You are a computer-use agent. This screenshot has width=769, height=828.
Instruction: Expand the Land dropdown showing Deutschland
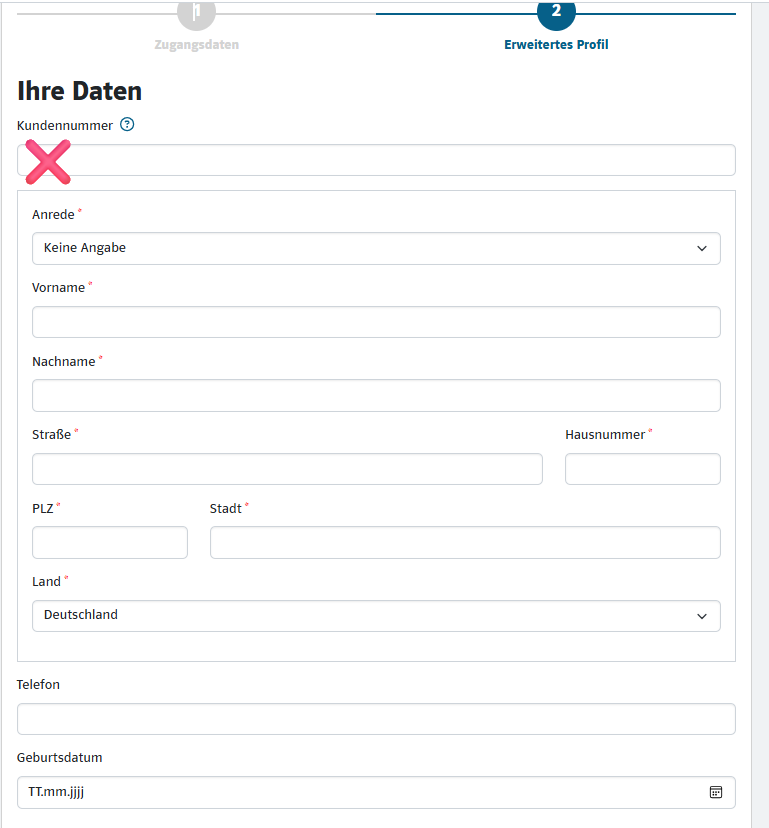pyautogui.click(x=376, y=616)
